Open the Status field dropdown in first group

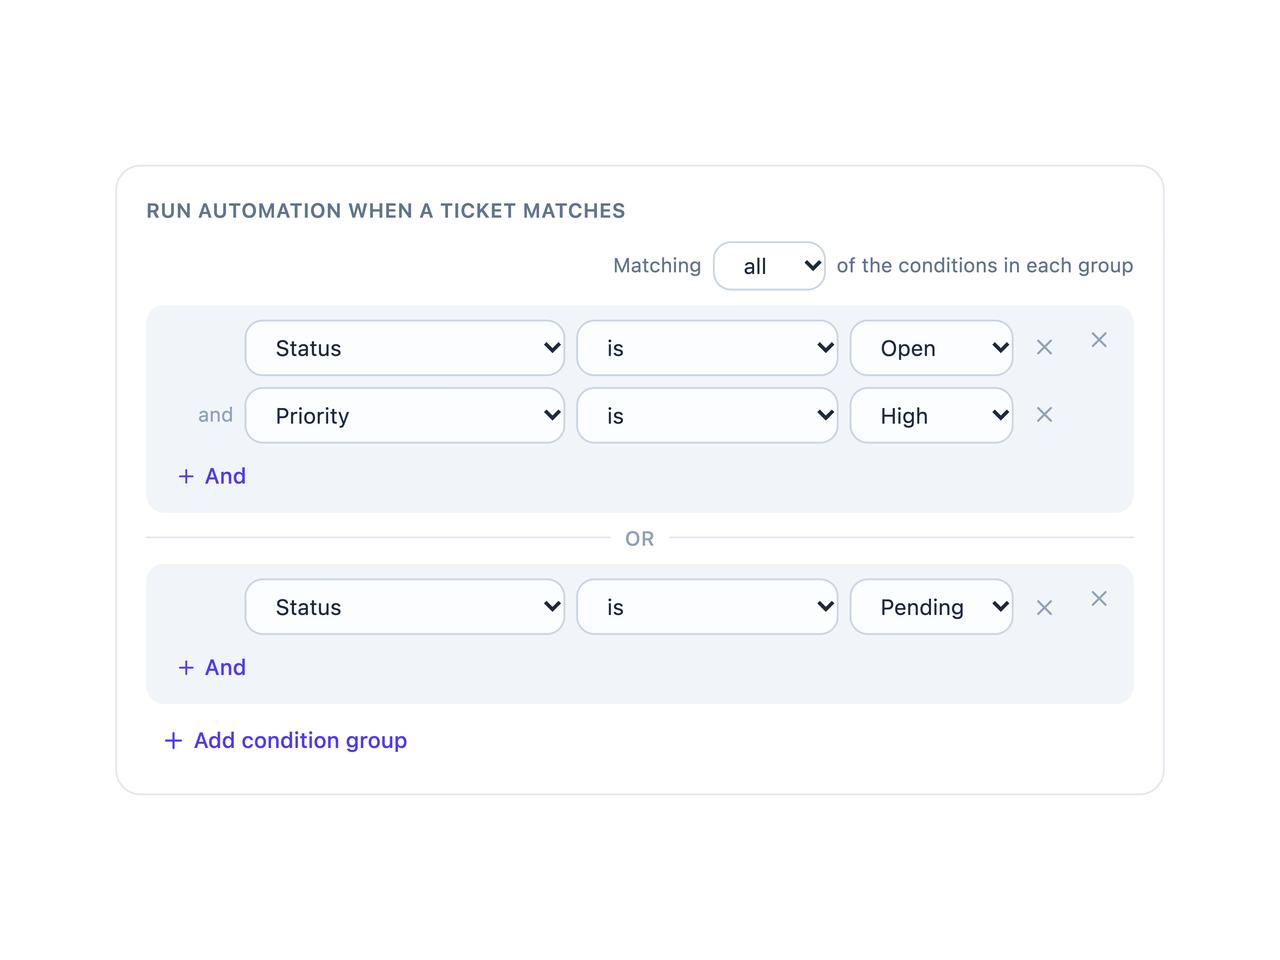pyautogui.click(x=405, y=348)
